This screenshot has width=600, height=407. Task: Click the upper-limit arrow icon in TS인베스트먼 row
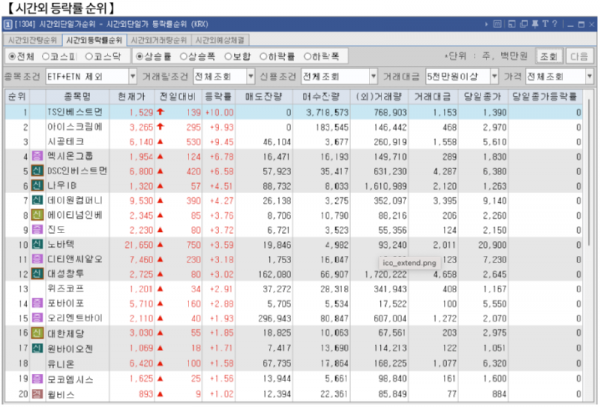click(x=160, y=112)
